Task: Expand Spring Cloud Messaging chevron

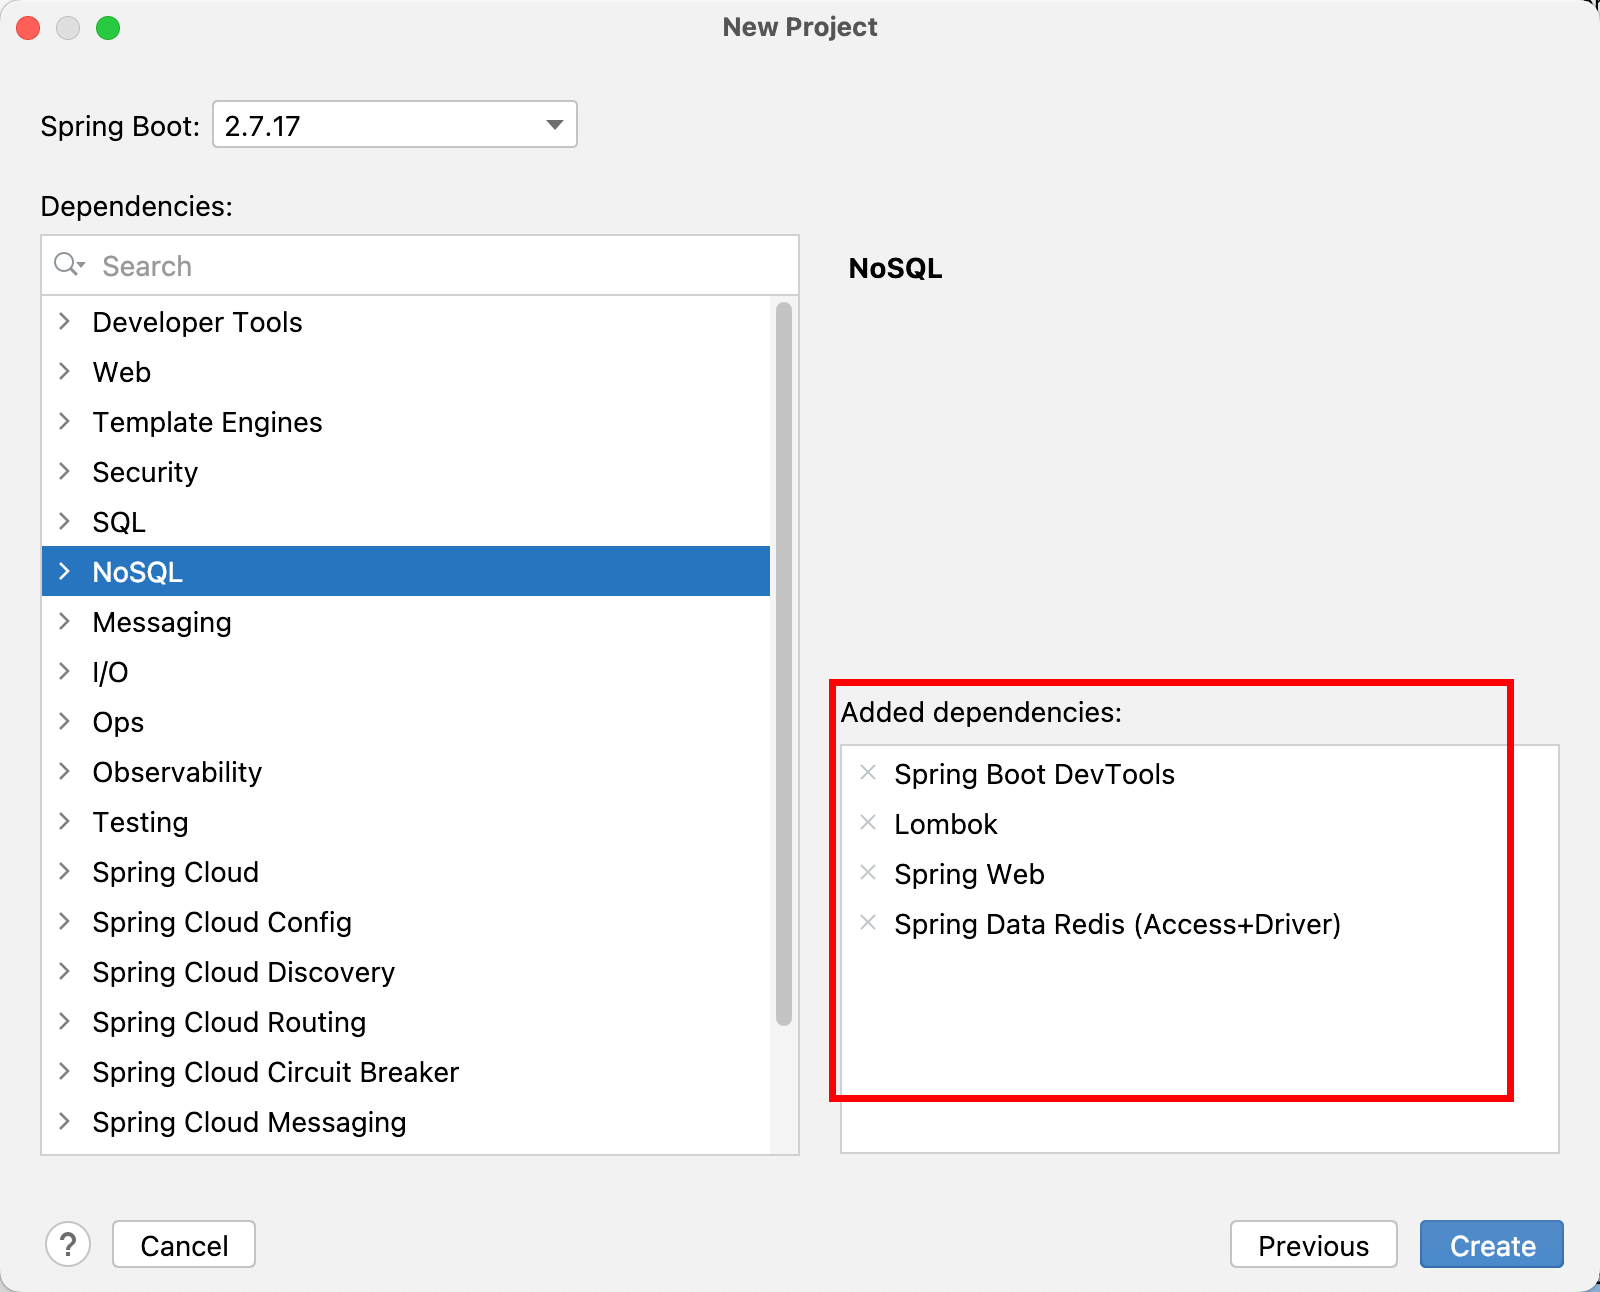Action: (65, 1121)
